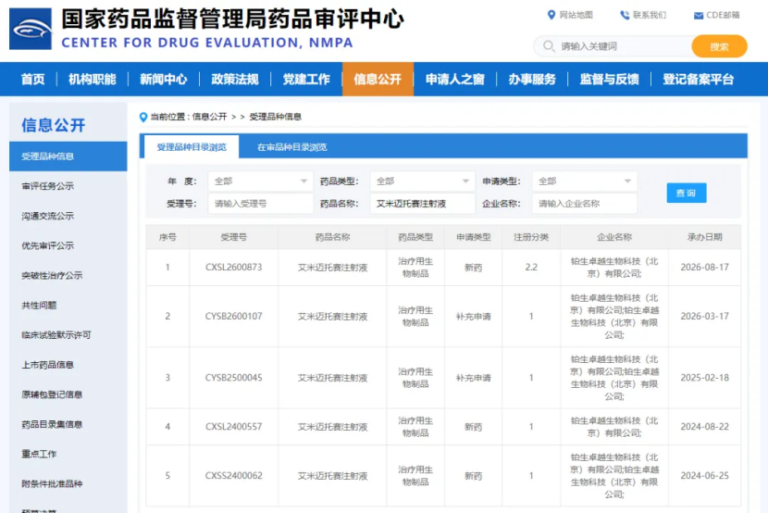Open 党建工作 navigation item
The width and height of the screenshot is (768, 513).
[306, 79]
